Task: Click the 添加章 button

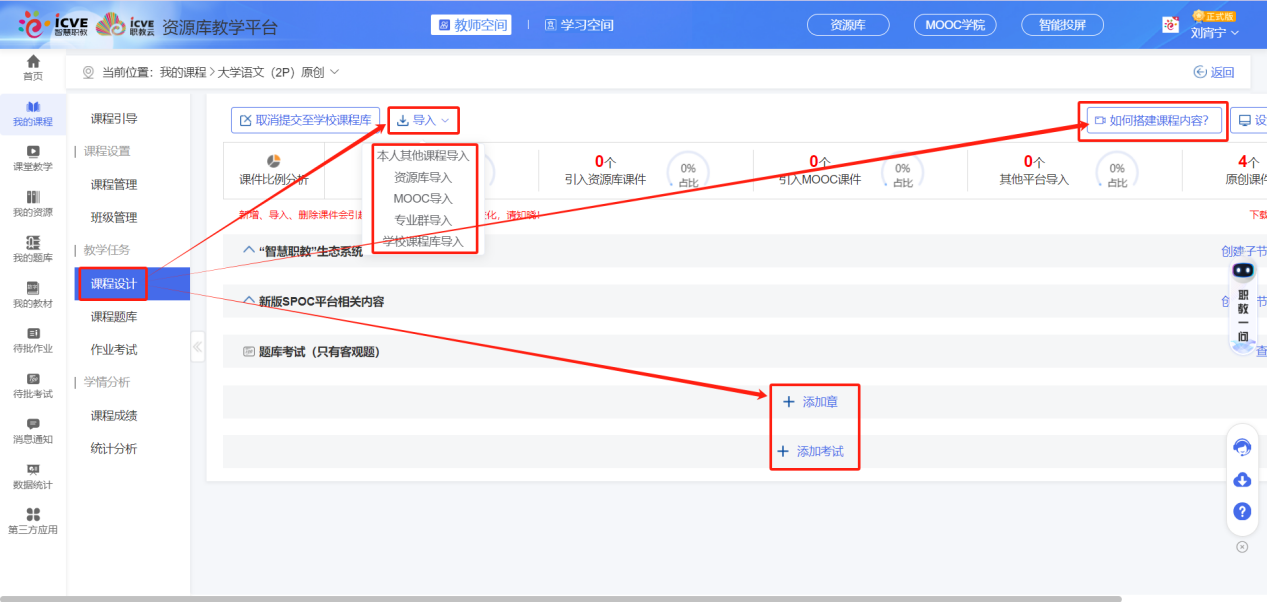Action: 811,401
